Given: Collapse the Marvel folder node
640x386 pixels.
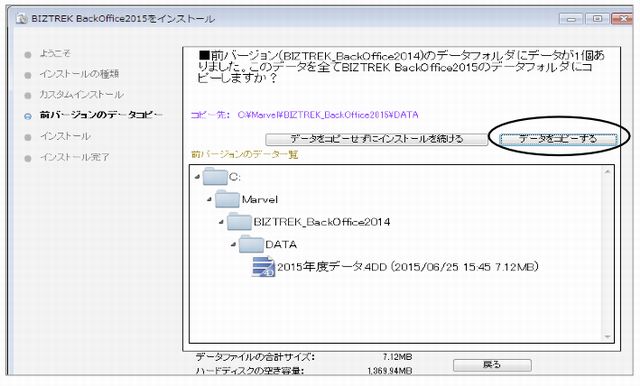Looking at the screenshot, I should point(209,200).
